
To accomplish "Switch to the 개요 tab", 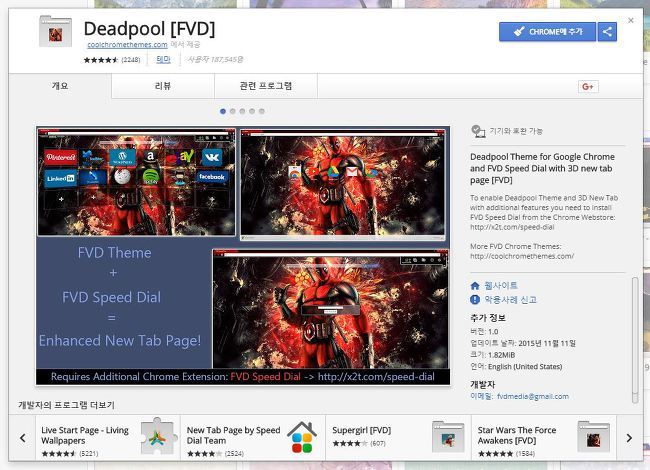I will pyautogui.click(x=60, y=86).
